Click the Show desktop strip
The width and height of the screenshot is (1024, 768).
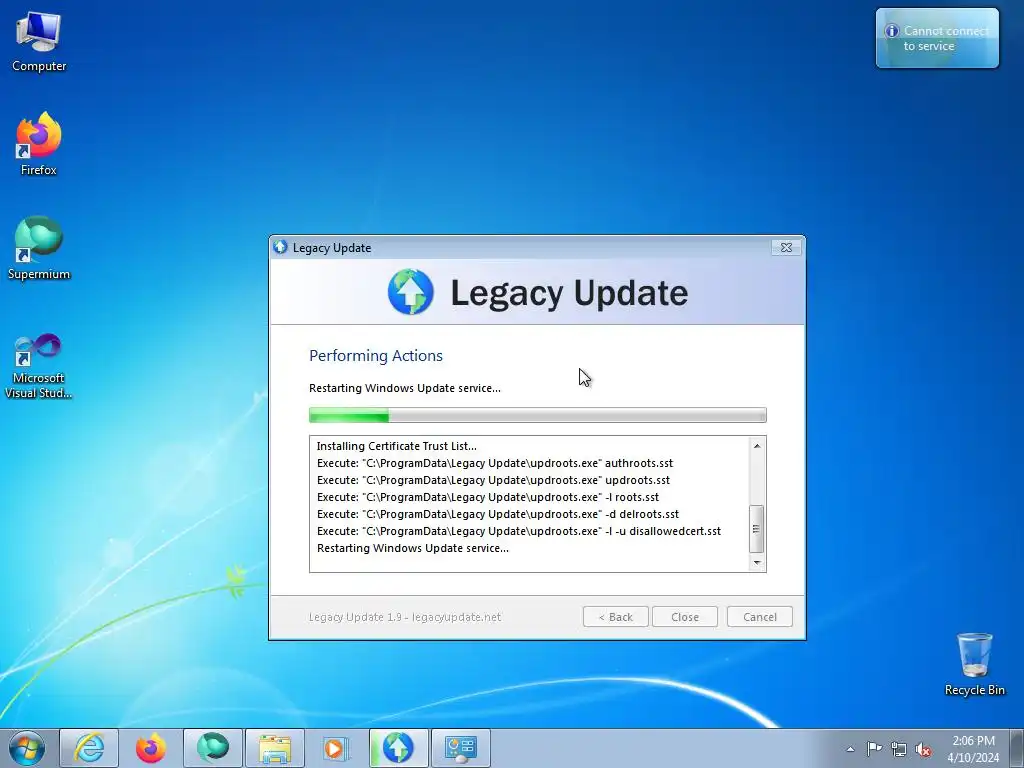1017,748
